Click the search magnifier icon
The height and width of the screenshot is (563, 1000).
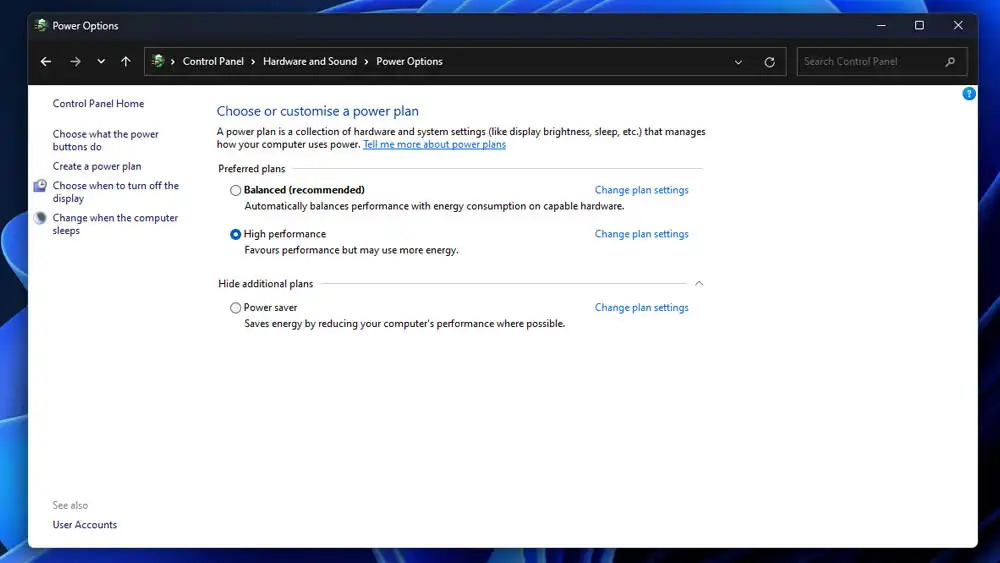click(950, 62)
